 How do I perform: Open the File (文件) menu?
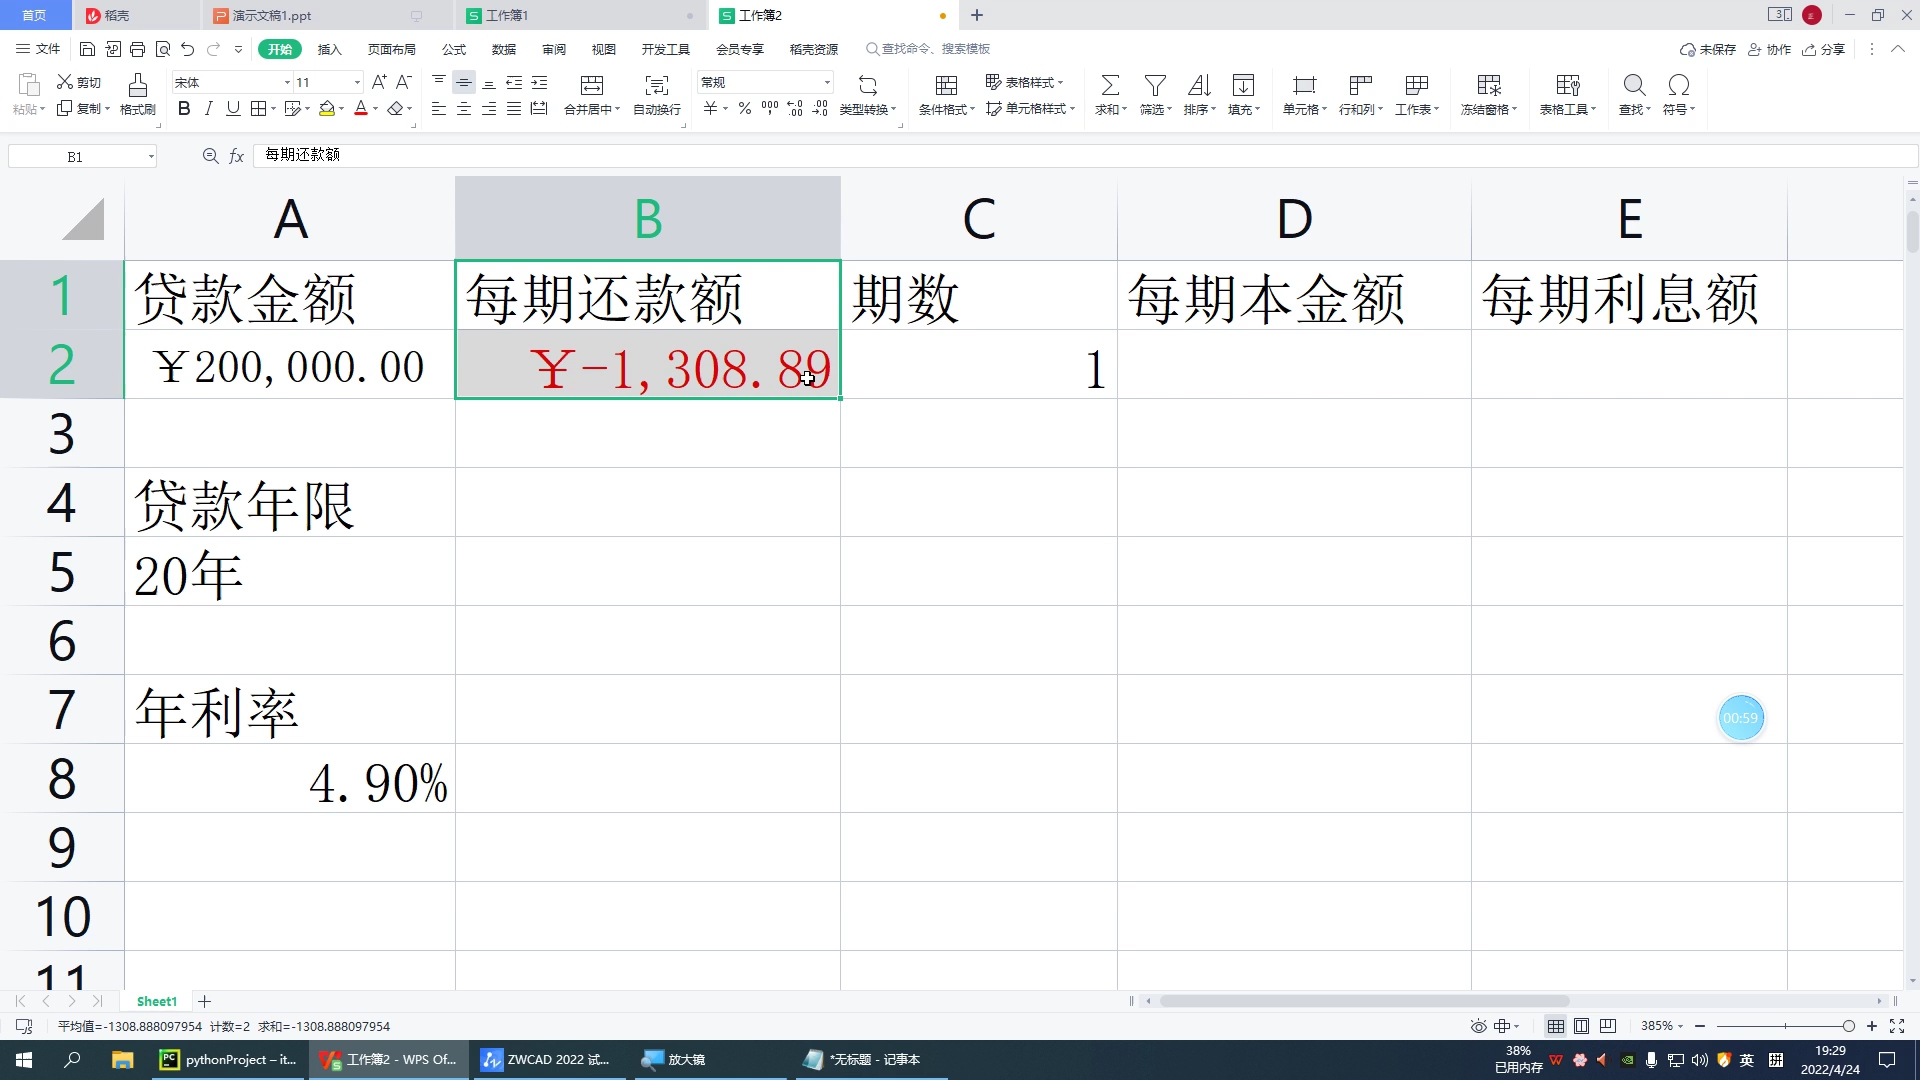[x=39, y=49]
